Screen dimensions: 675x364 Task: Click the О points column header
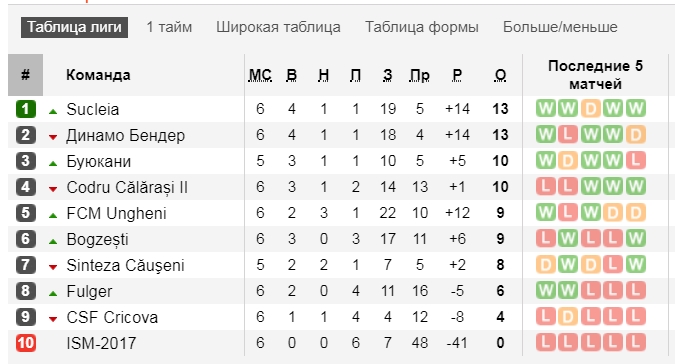coord(500,75)
